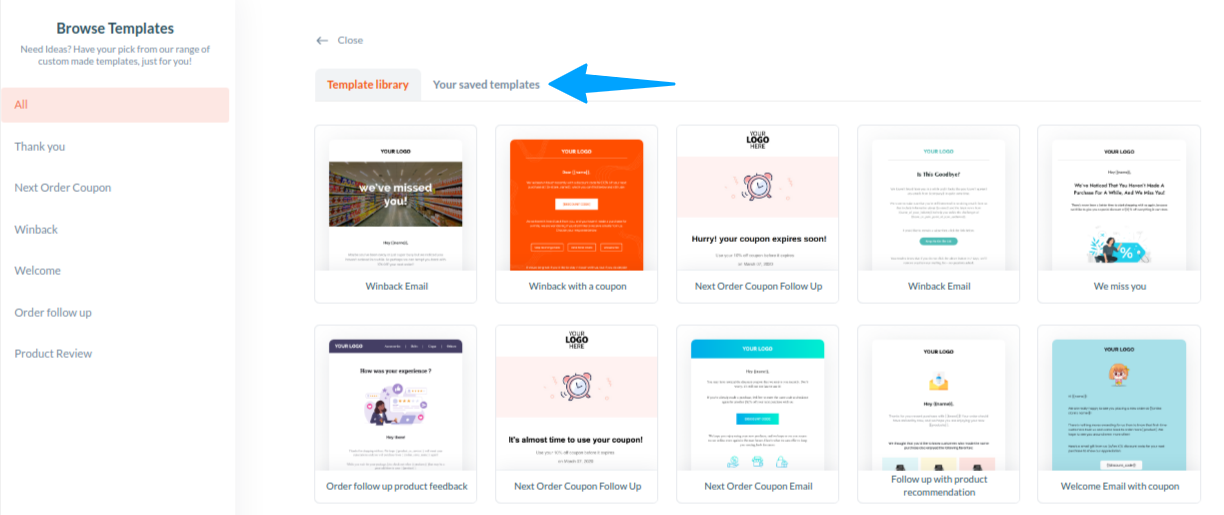Image resolution: width=1224 pixels, height=515 pixels.
Task: Click the back arrow next to Close
Action: point(322,40)
